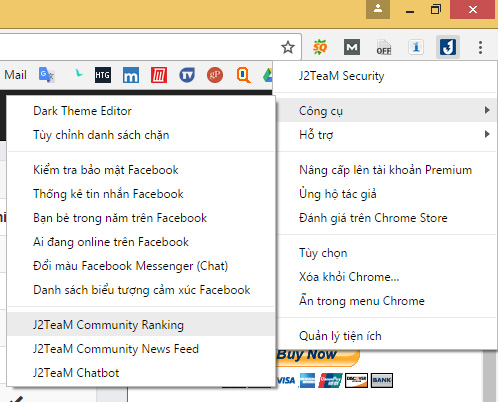Toggle the OFF extension icon
Screen dimensions: 498x402
point(384,47)
